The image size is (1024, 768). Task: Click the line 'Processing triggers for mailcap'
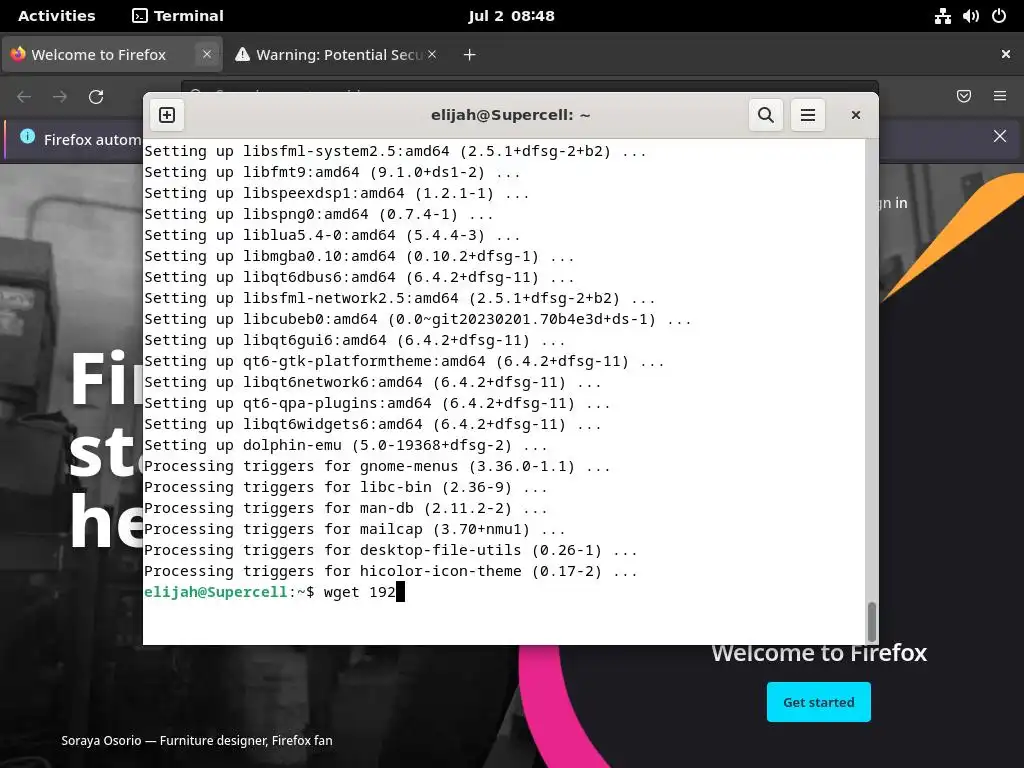coord(355,528)
